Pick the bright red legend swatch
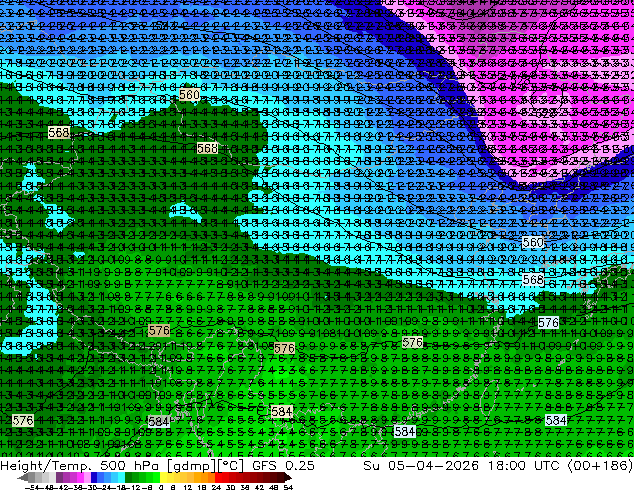This screenshot has height=490, width=634. [218, 478]
